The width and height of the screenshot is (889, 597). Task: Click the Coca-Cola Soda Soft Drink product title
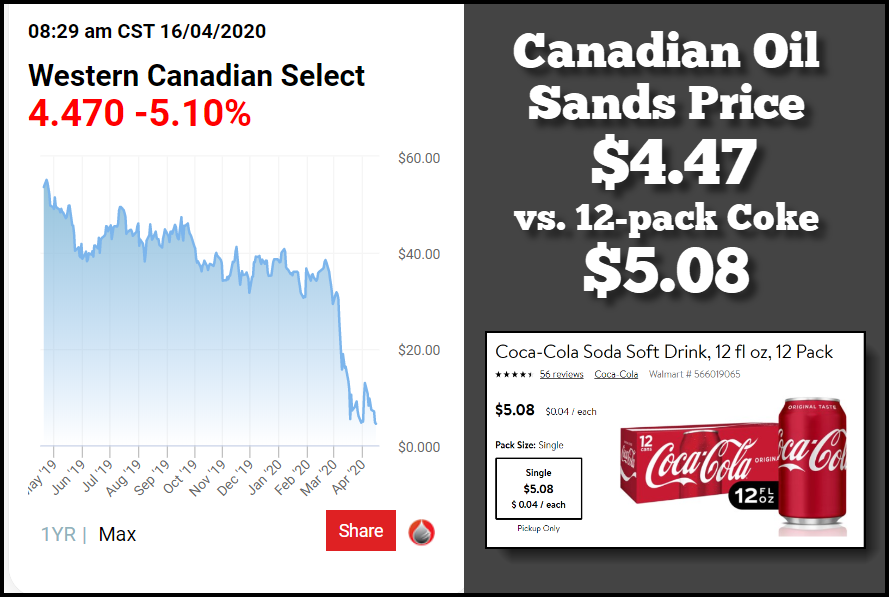(664, 352)
